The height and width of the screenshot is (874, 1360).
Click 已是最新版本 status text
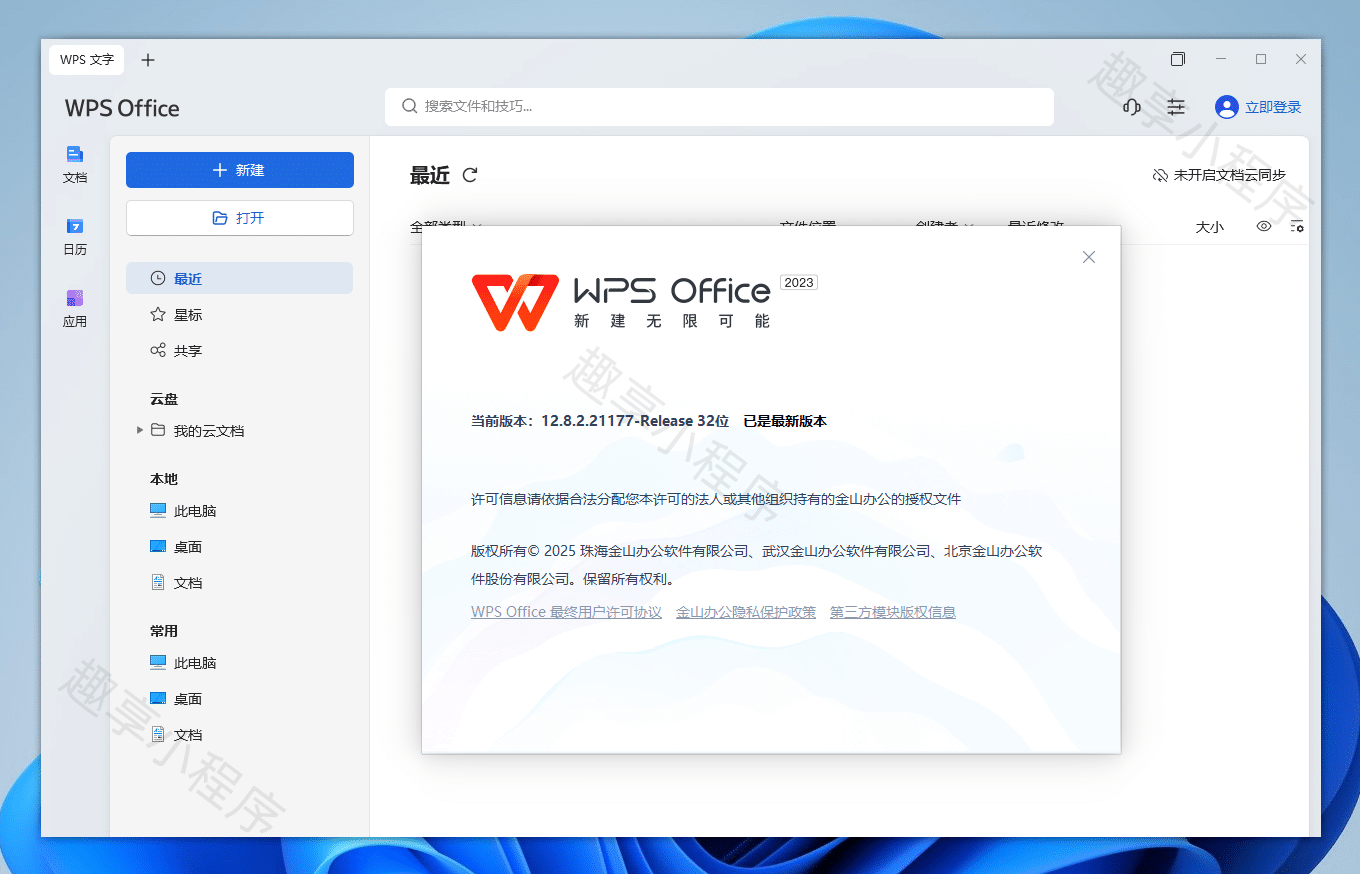(x=785, y=421)
